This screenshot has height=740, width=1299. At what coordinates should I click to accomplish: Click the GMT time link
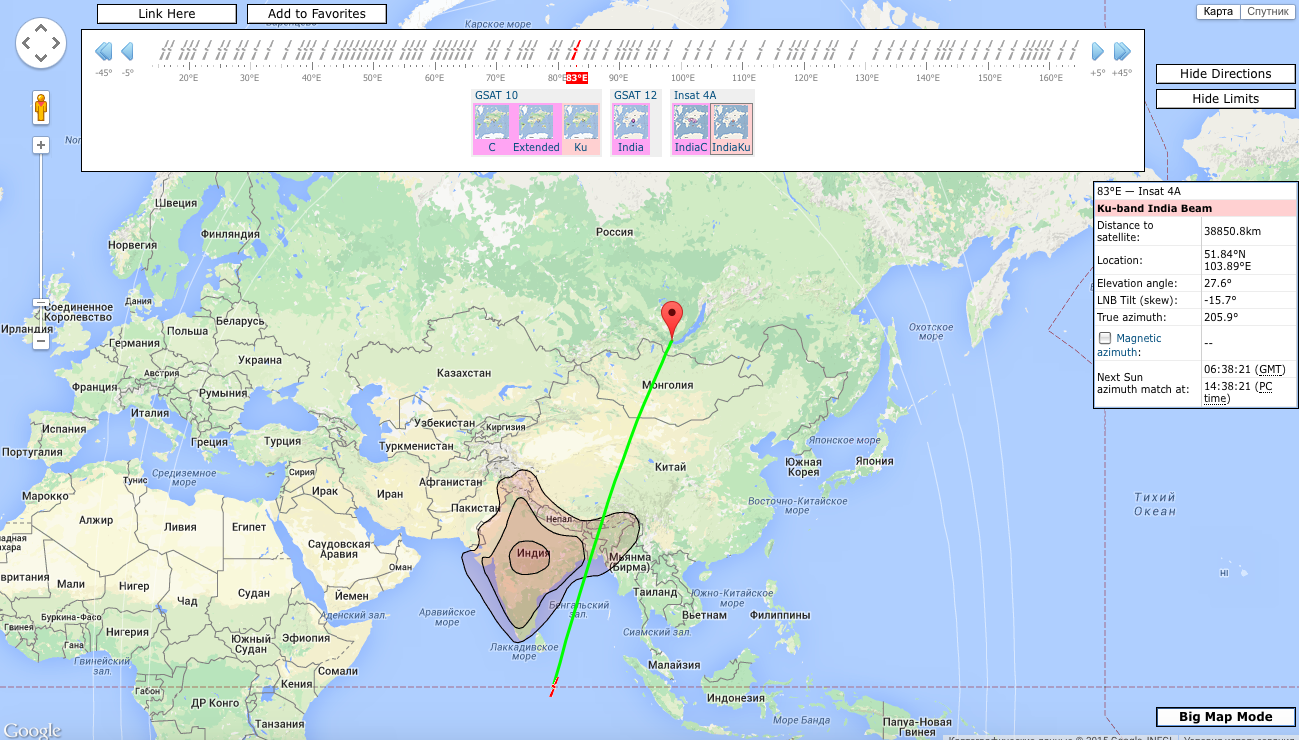point(1270,369)
